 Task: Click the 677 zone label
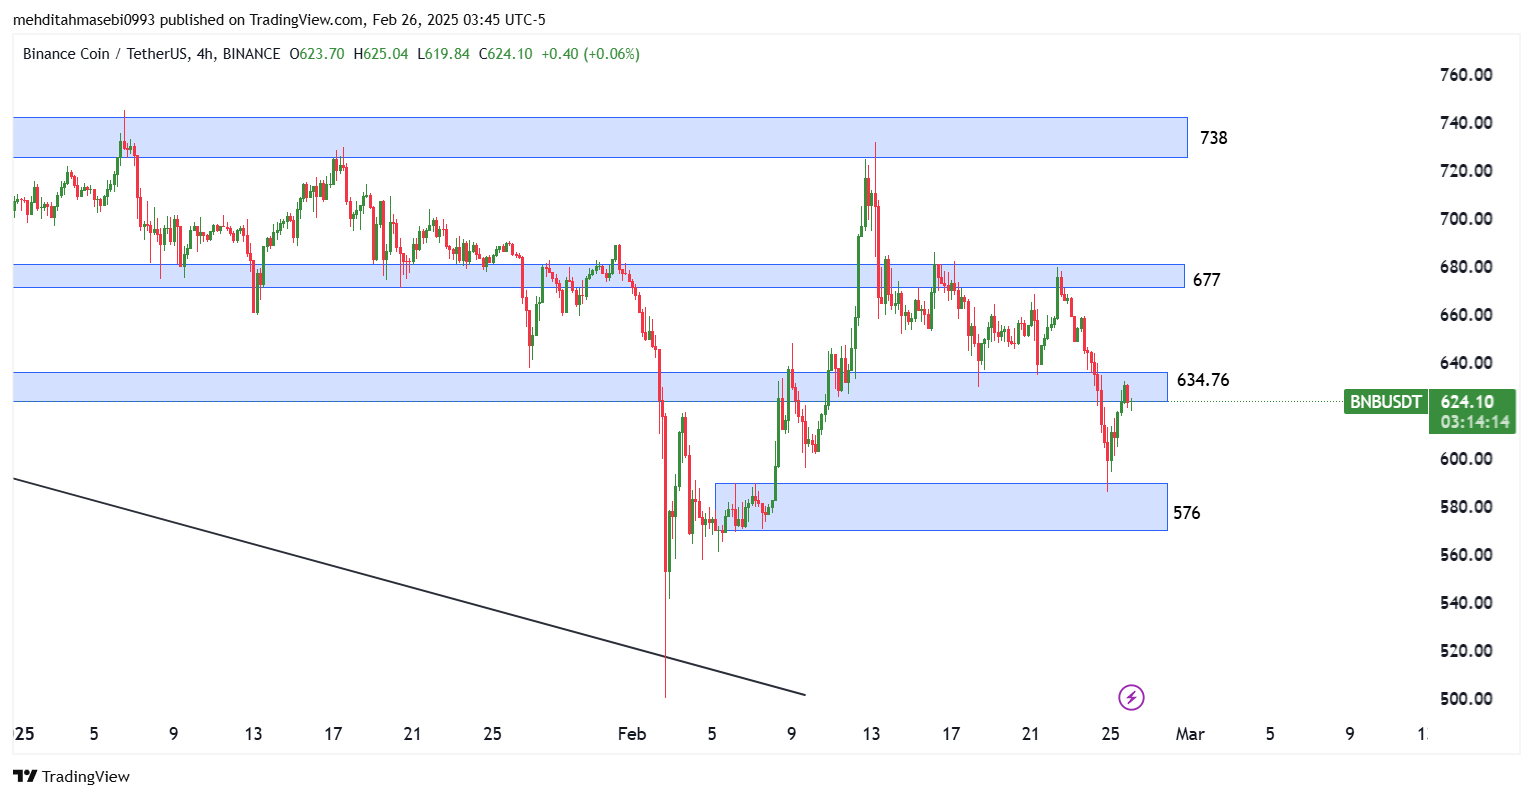(x=1206, y=280)
